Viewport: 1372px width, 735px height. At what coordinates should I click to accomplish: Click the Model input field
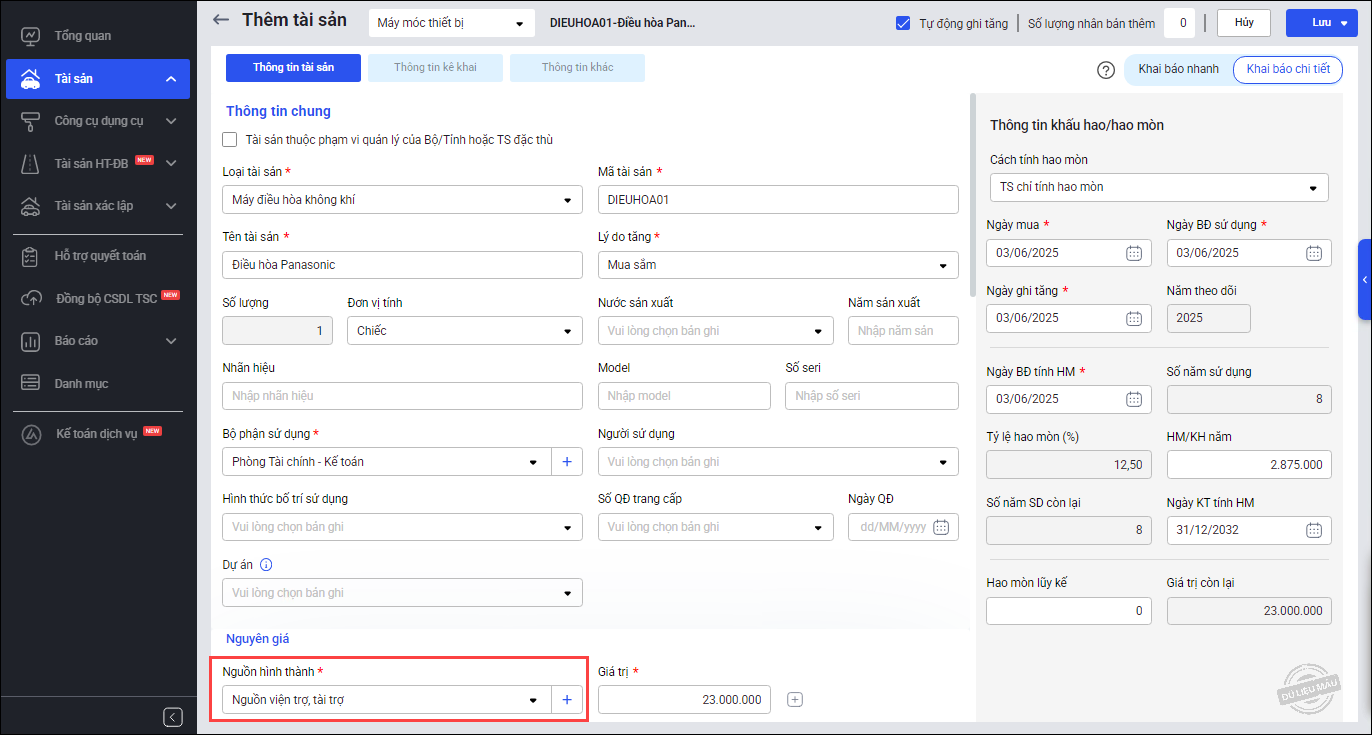click(x=684, y=396)
